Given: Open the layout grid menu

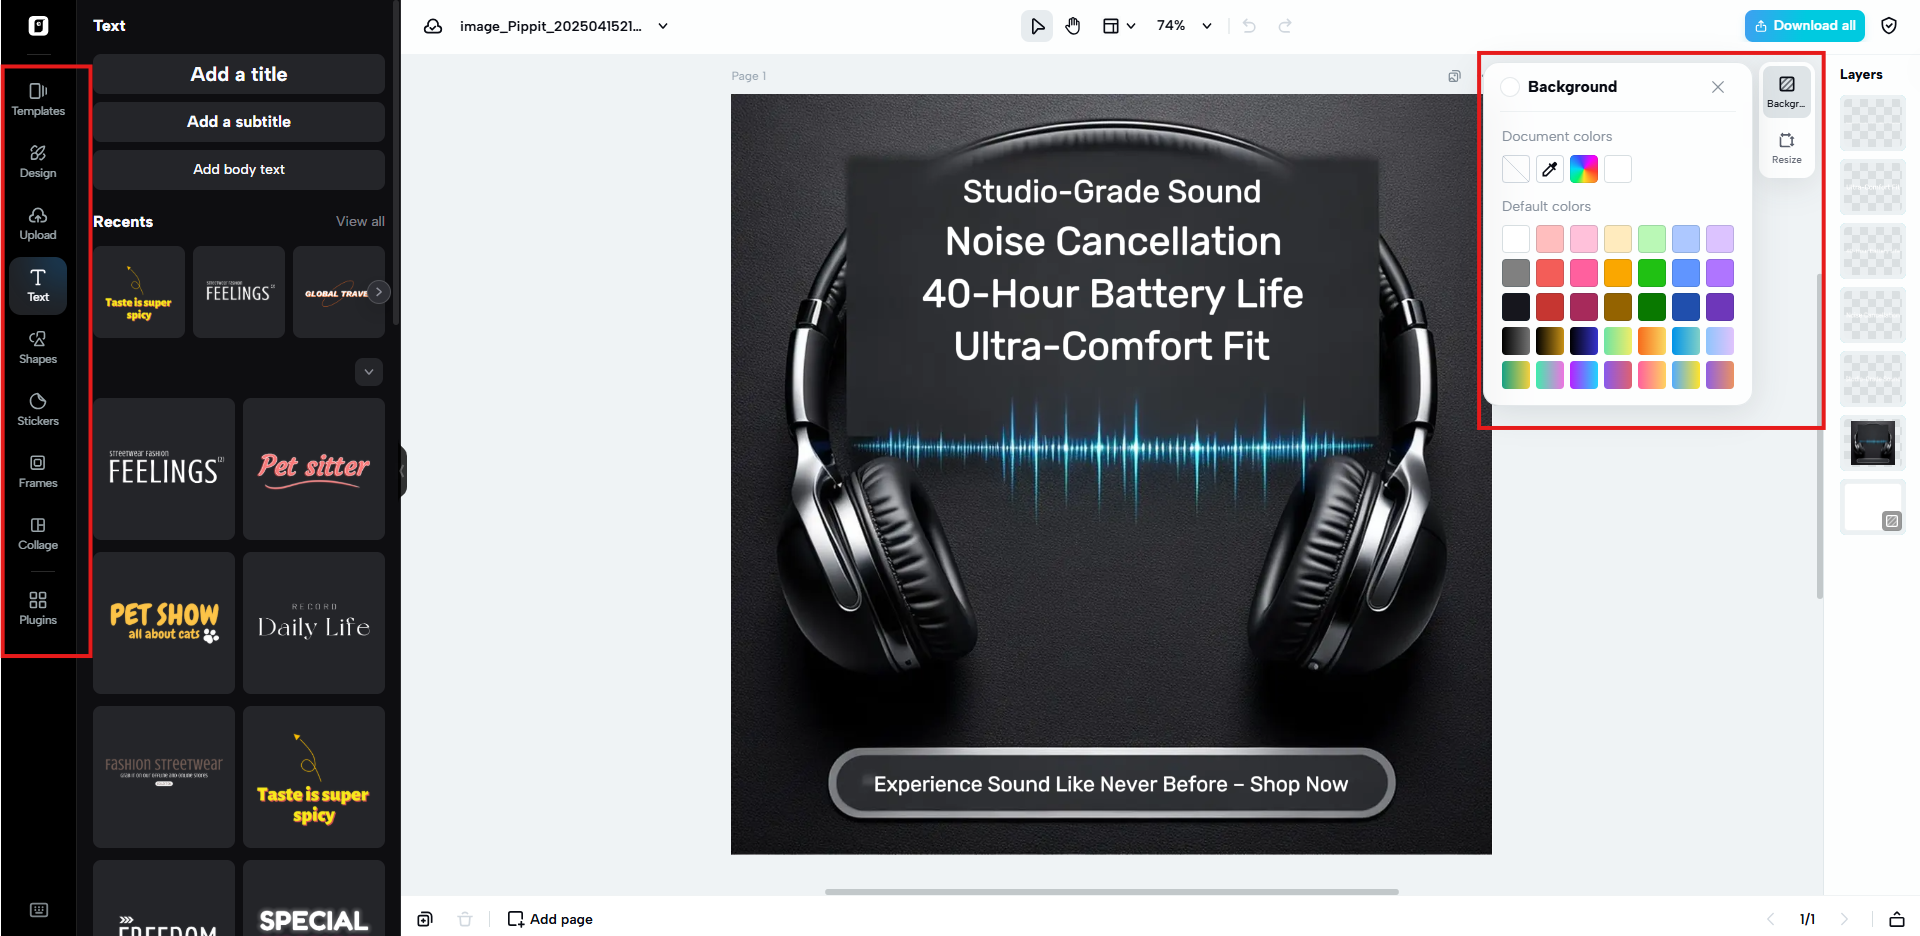Looking at the screenshot, I should (x=1119, y=26).
